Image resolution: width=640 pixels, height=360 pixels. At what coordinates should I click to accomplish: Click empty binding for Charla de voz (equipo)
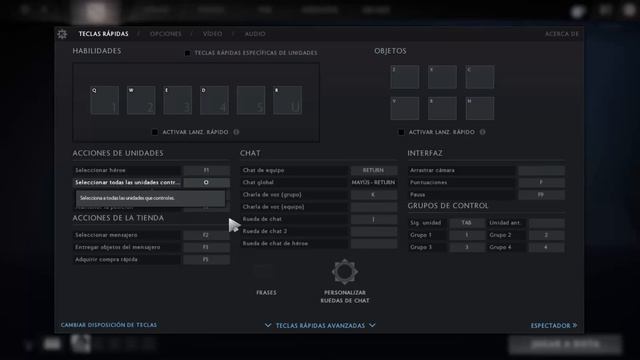pyautogui.click(x=373, y=207)
